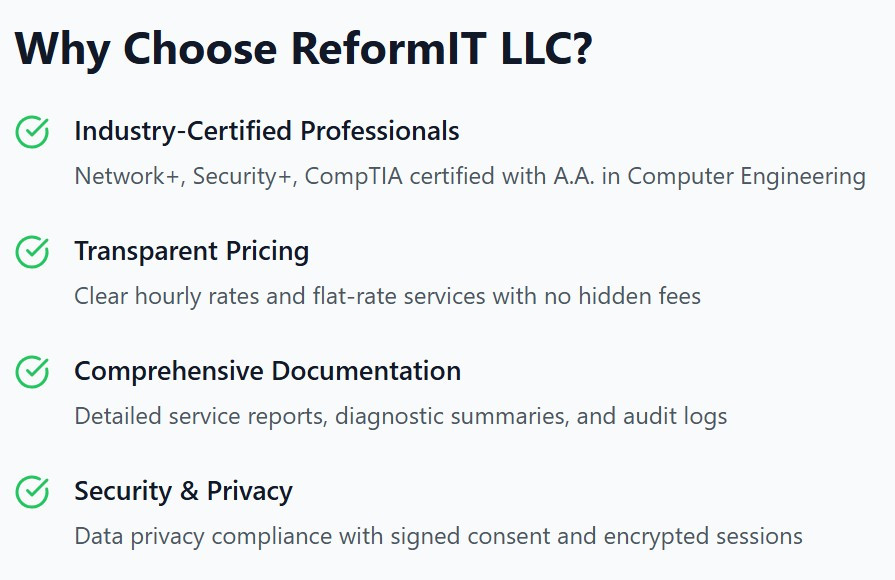Click the checkmark icon for Security & Privacy
This screenshot has width=895, height=580.
[x=32, y=492]
